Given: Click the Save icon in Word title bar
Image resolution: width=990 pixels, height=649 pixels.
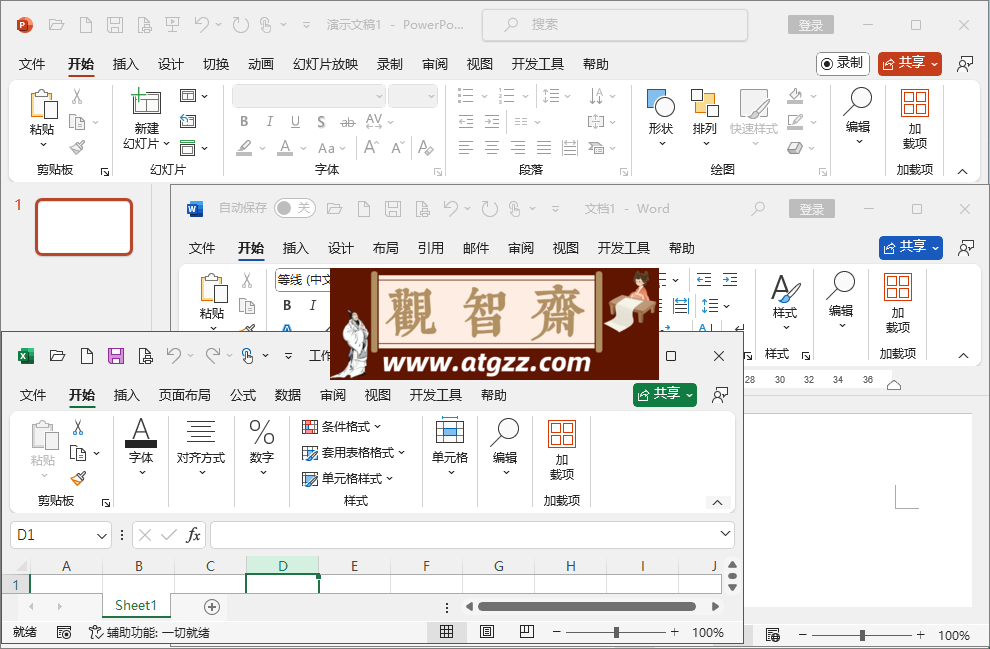Looking at the screenshot, I should 393,209.
